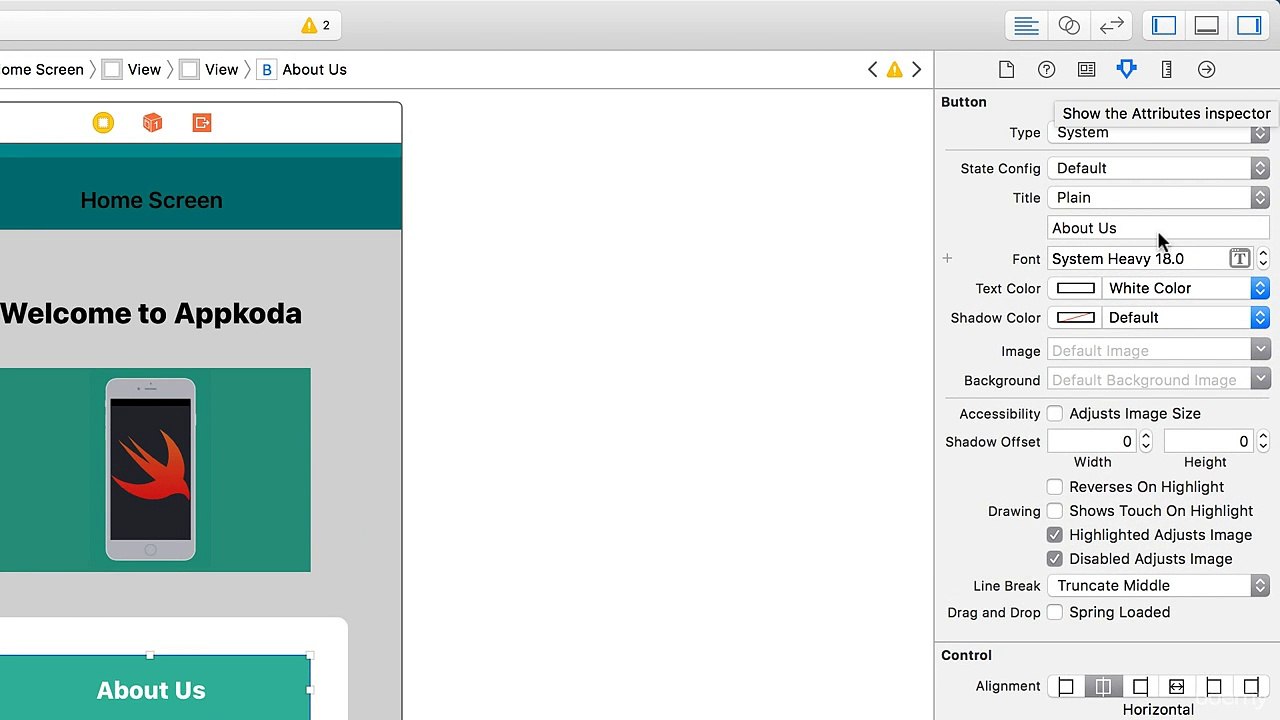The width and height of the screenshot is (1280, 720).
Task: Select the first View in jump bar
Action: (132, 69)
